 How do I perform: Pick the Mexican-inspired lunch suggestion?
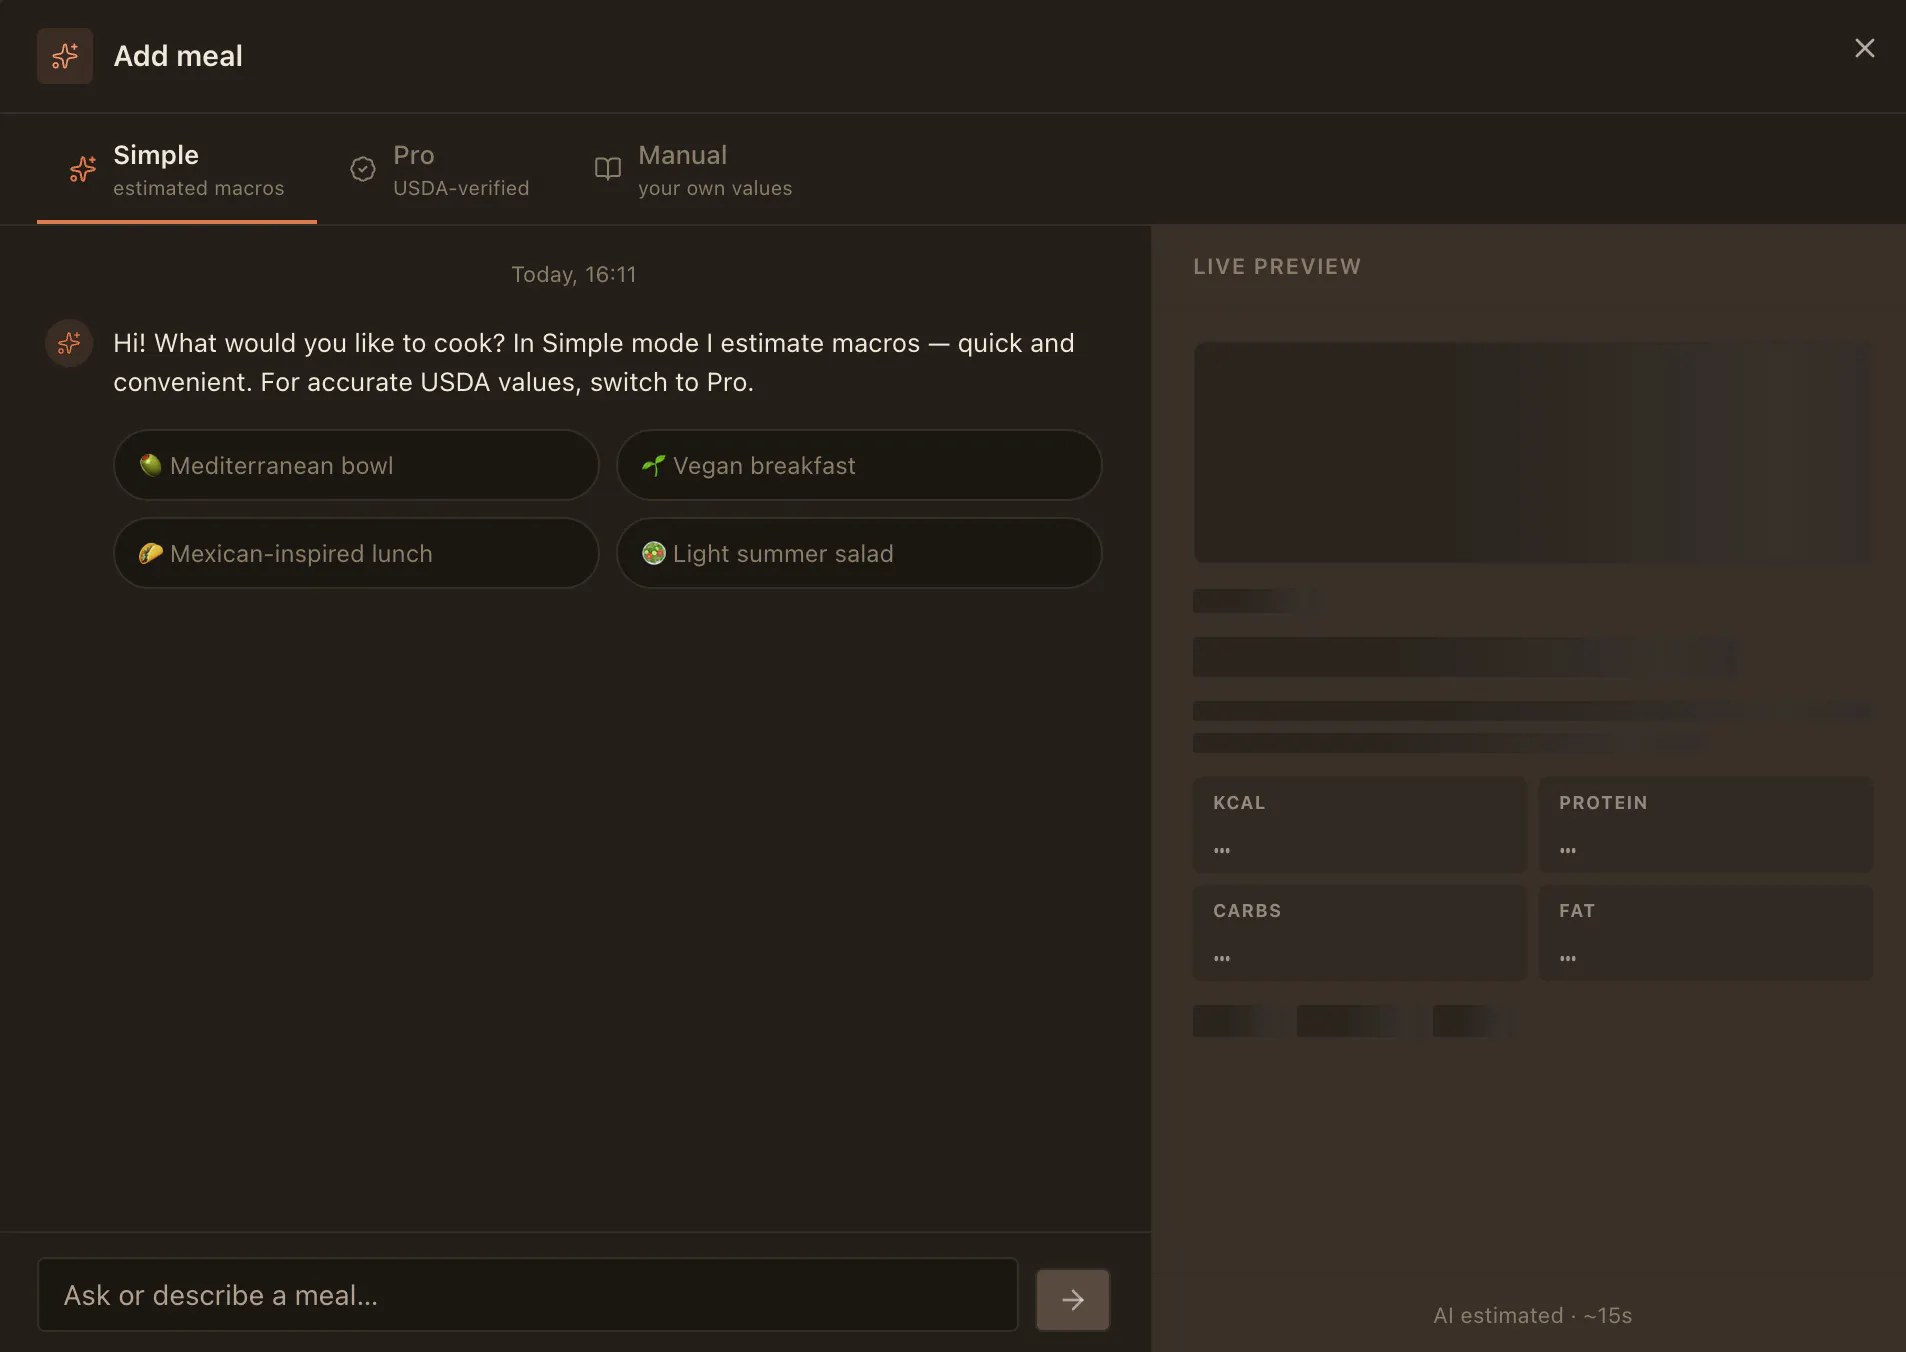click(x=356, y=553)
